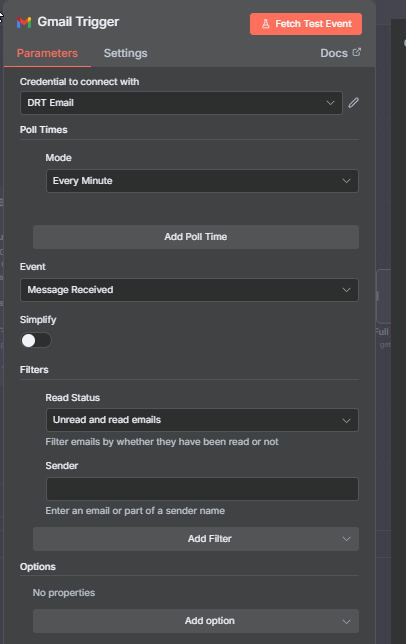
Task: Click the 'No properties' text under Options
Action: coord(64,593)
